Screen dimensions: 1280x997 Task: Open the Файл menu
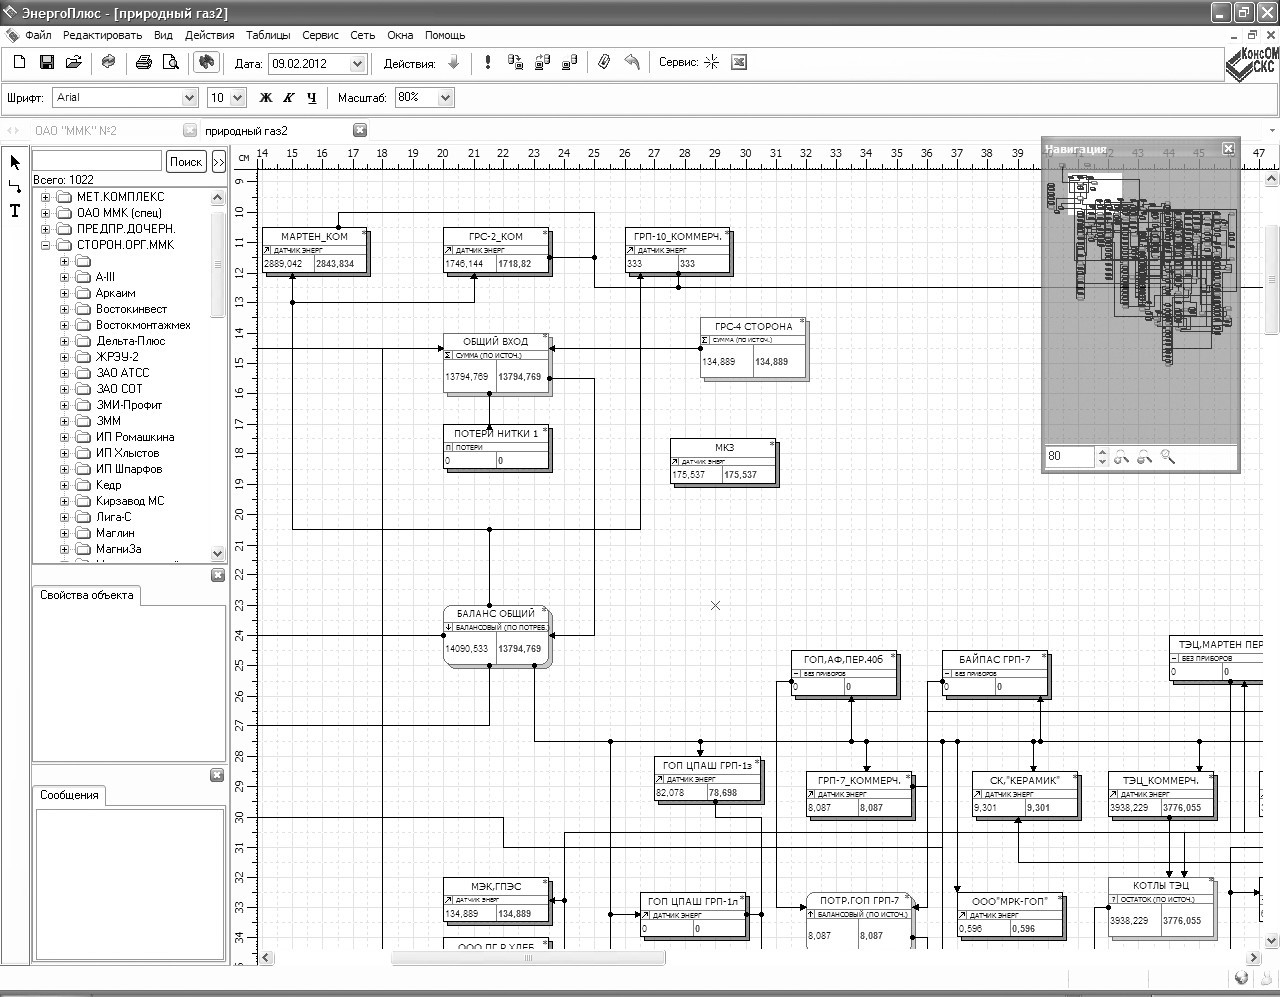click(38, 35)
